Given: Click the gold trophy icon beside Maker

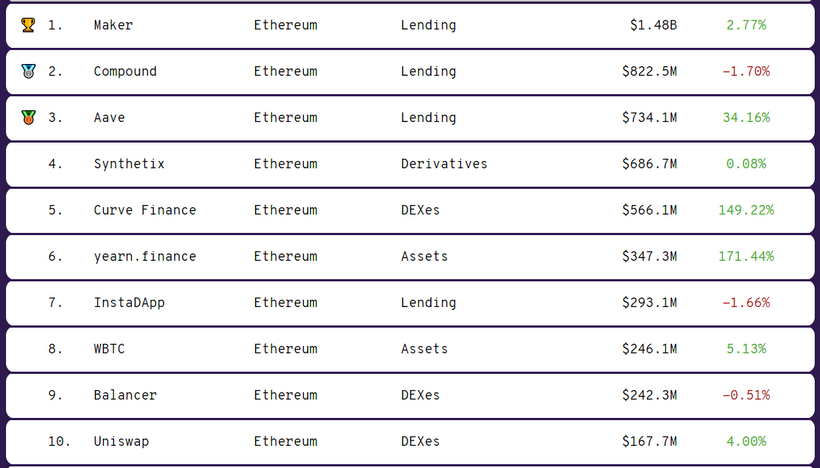Looking at the screenshot, I should click(28, 25).
